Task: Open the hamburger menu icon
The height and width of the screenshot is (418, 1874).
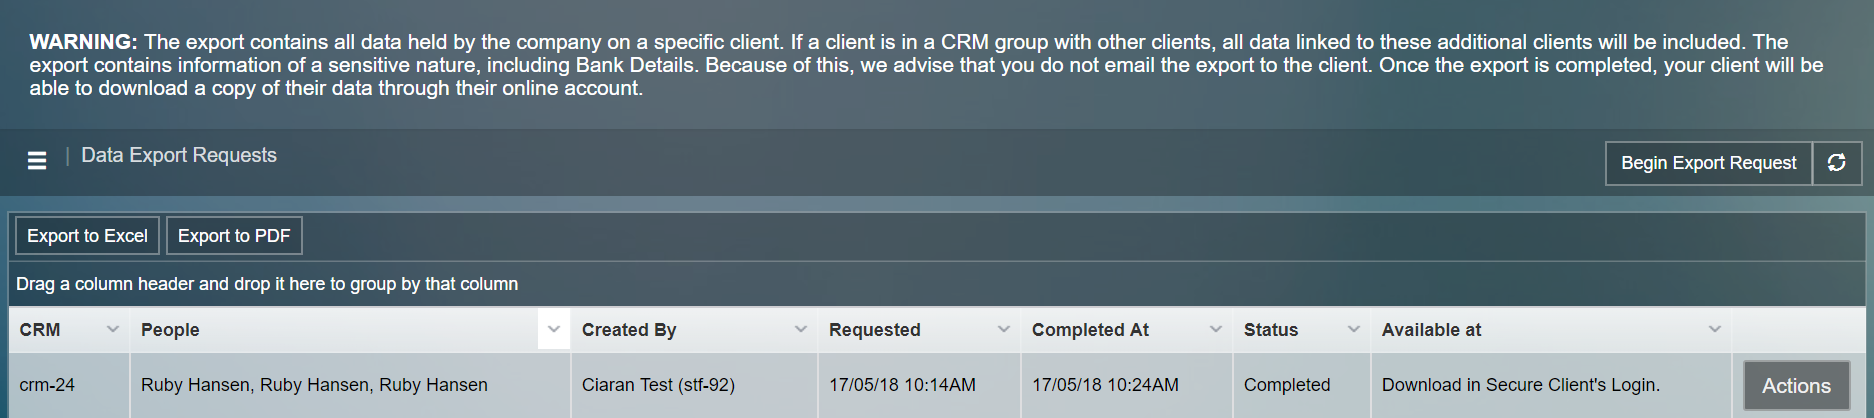Action: point(37,160)
